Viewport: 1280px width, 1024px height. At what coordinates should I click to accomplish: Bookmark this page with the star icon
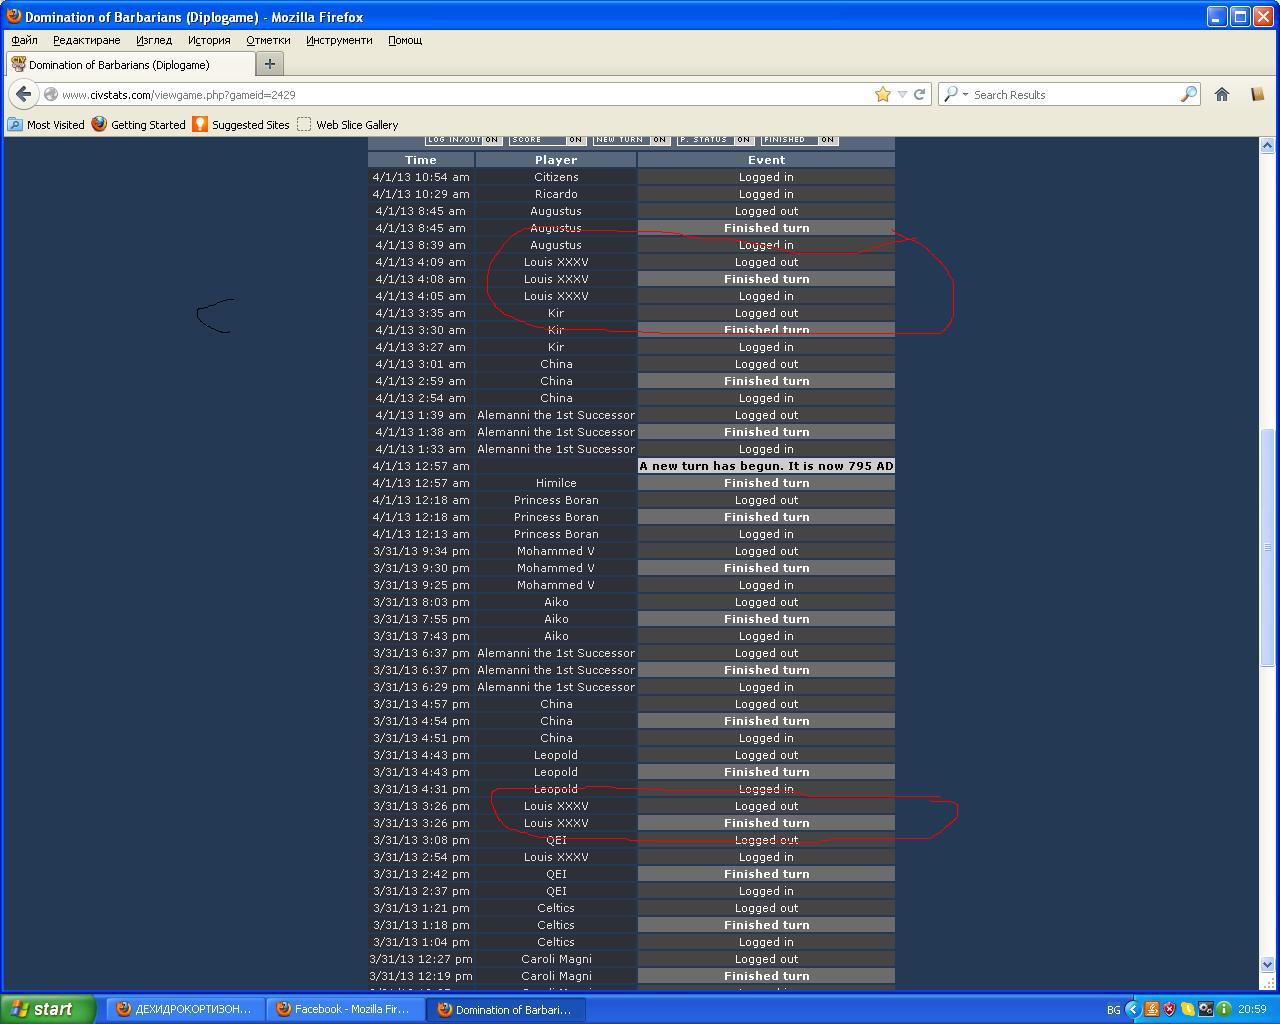[x=882, y=94]
